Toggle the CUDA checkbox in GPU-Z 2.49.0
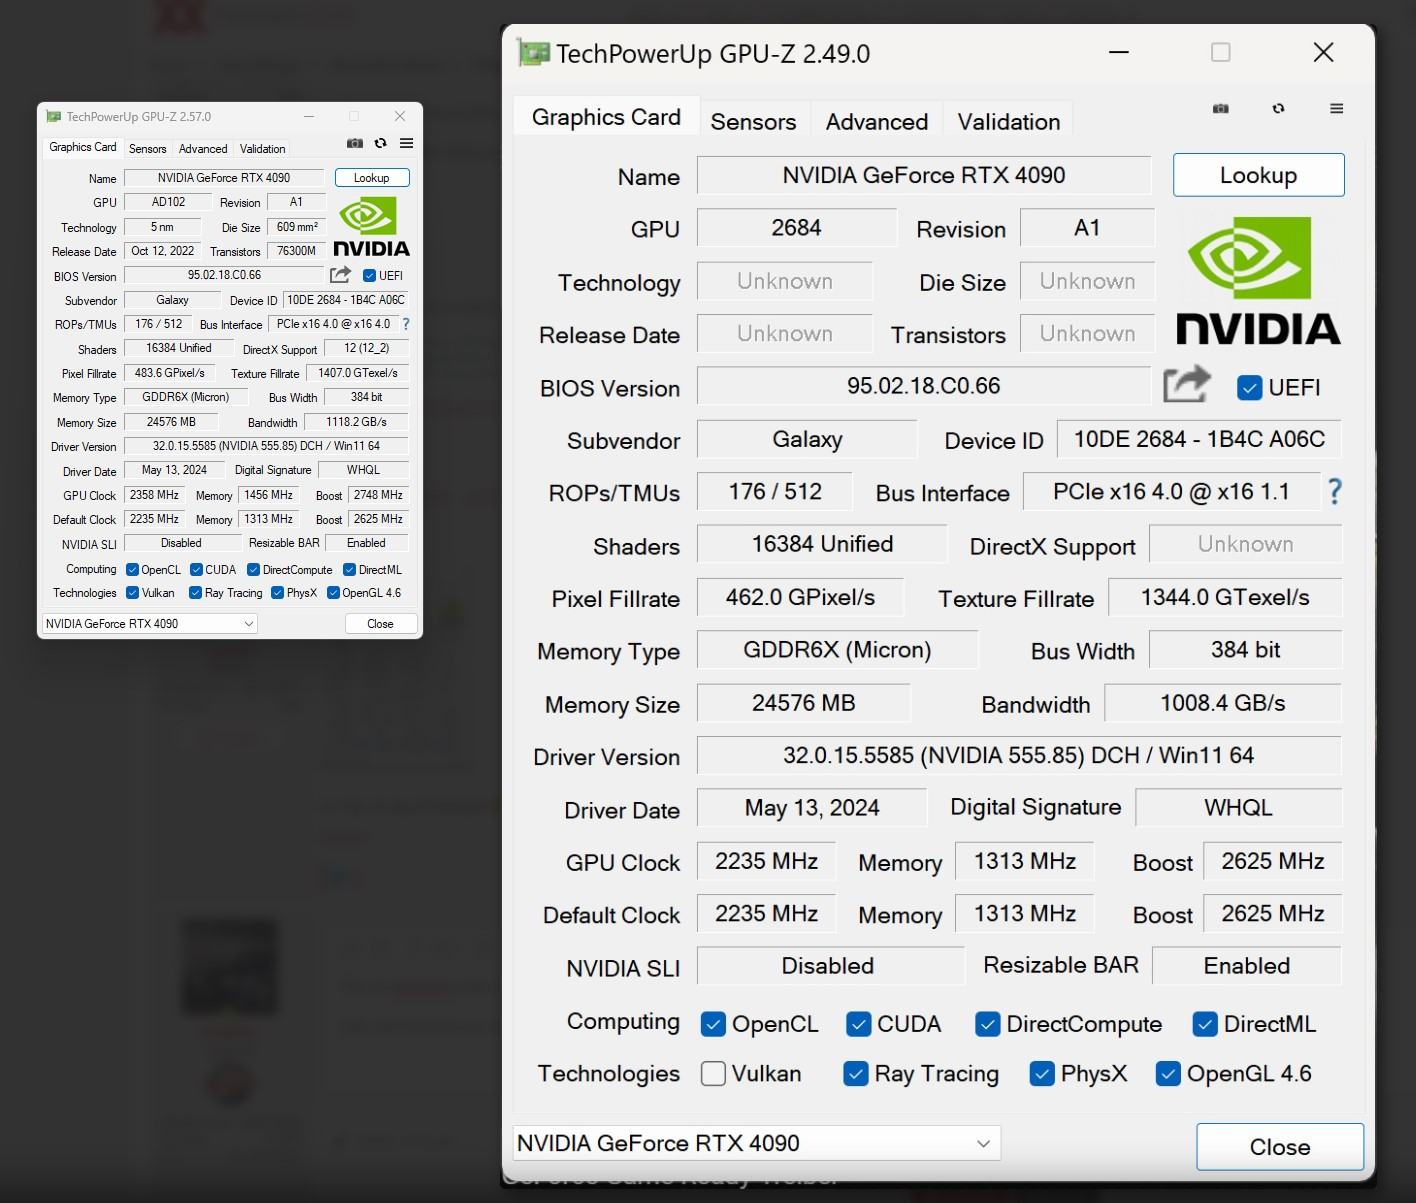This screenshot has width=1416, height=1203. [858, 1024]
